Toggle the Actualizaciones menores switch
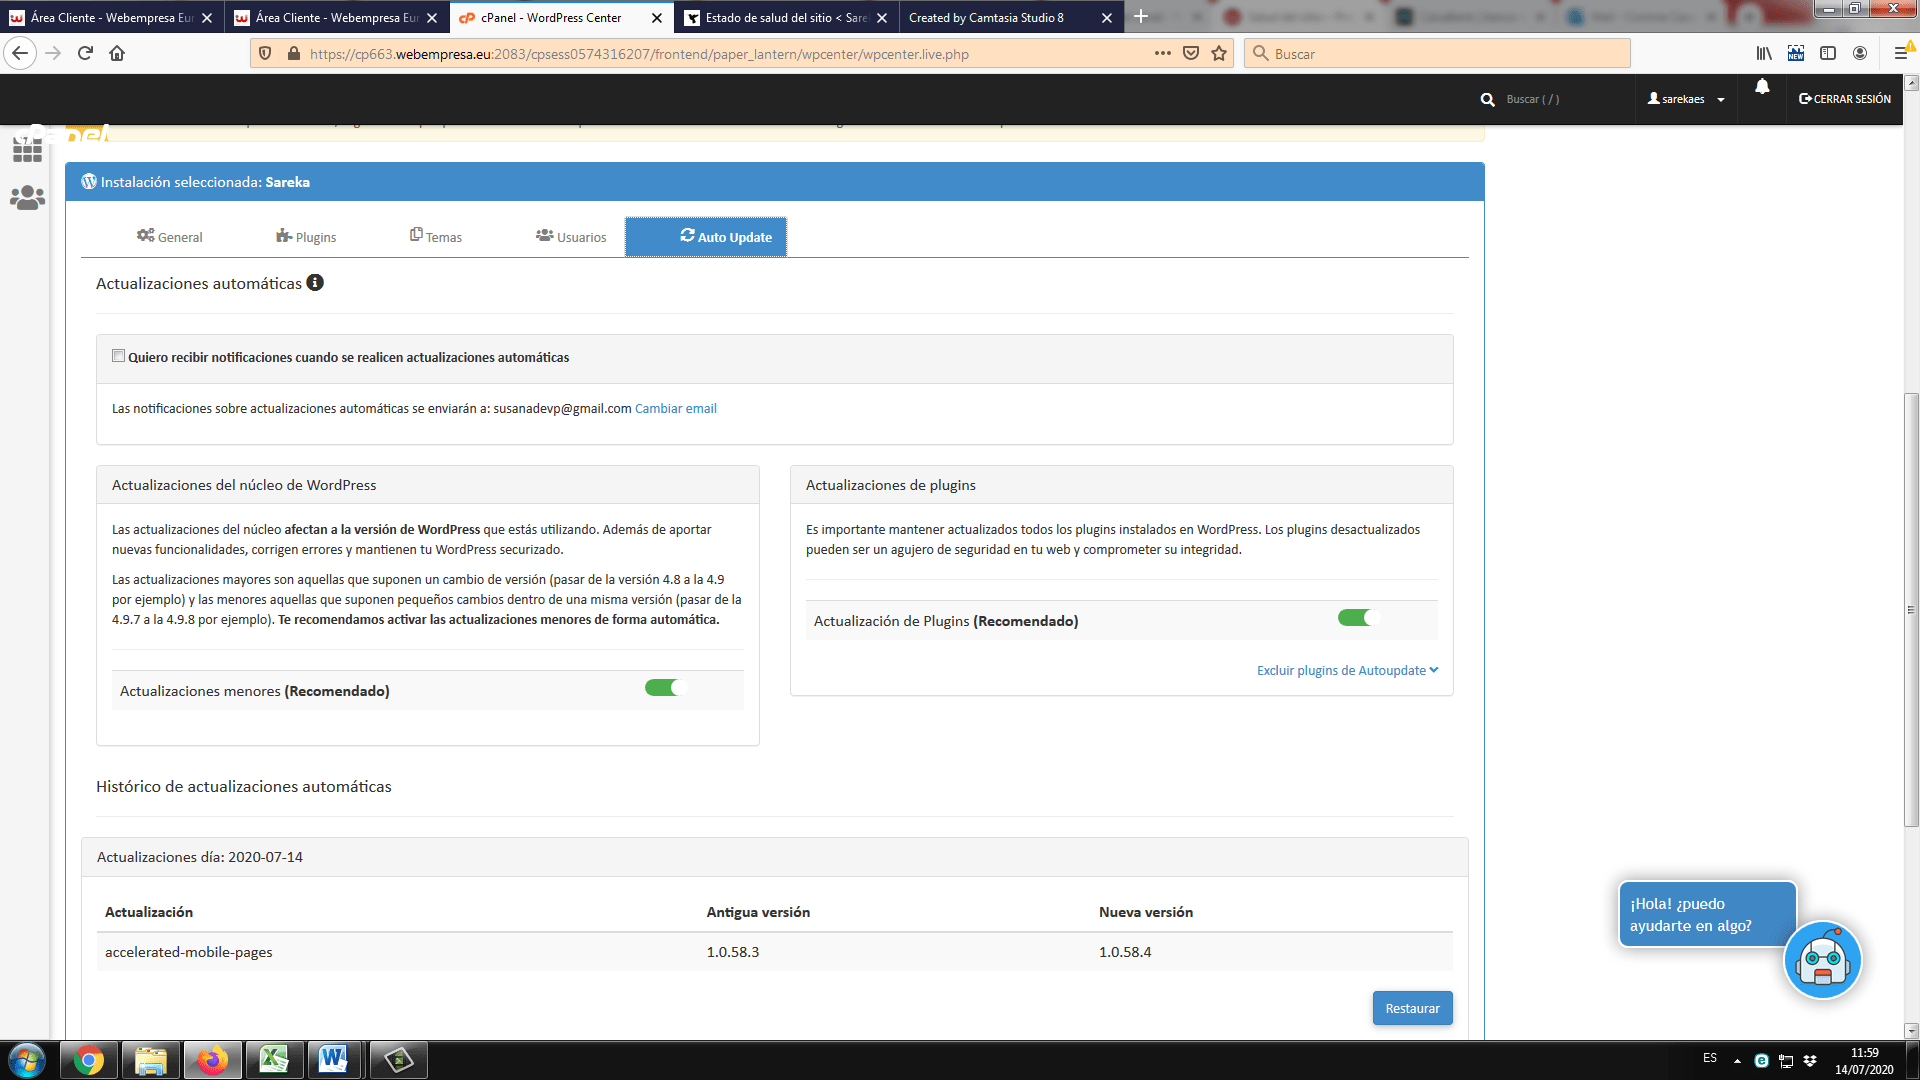The width and height of the screenshot is (1920, 1080). coord(666,687)
